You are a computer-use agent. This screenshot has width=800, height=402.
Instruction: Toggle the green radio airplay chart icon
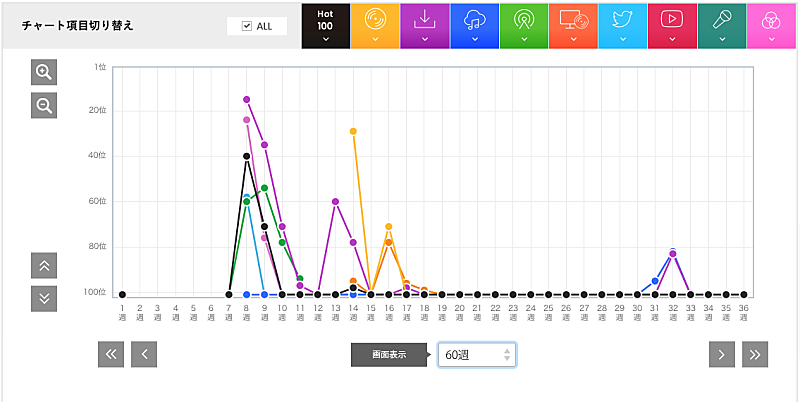(x=523, y=25)
